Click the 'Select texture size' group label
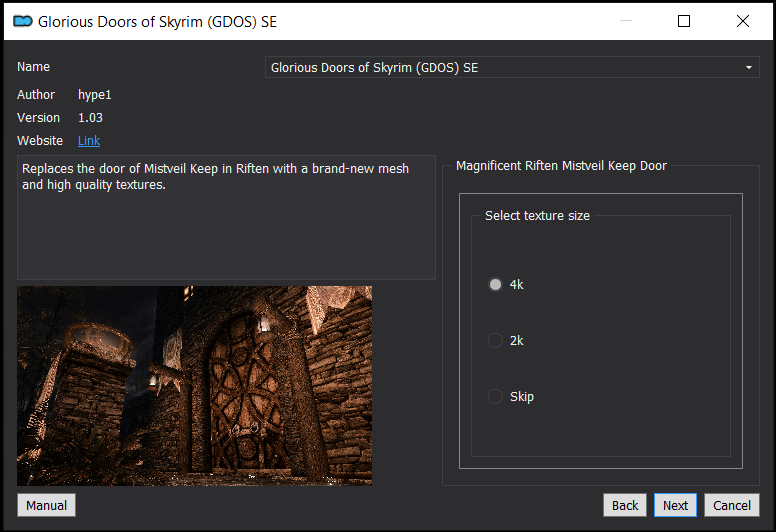The height and width of the screenshot is (532, 776). click(x=537, y=216)
